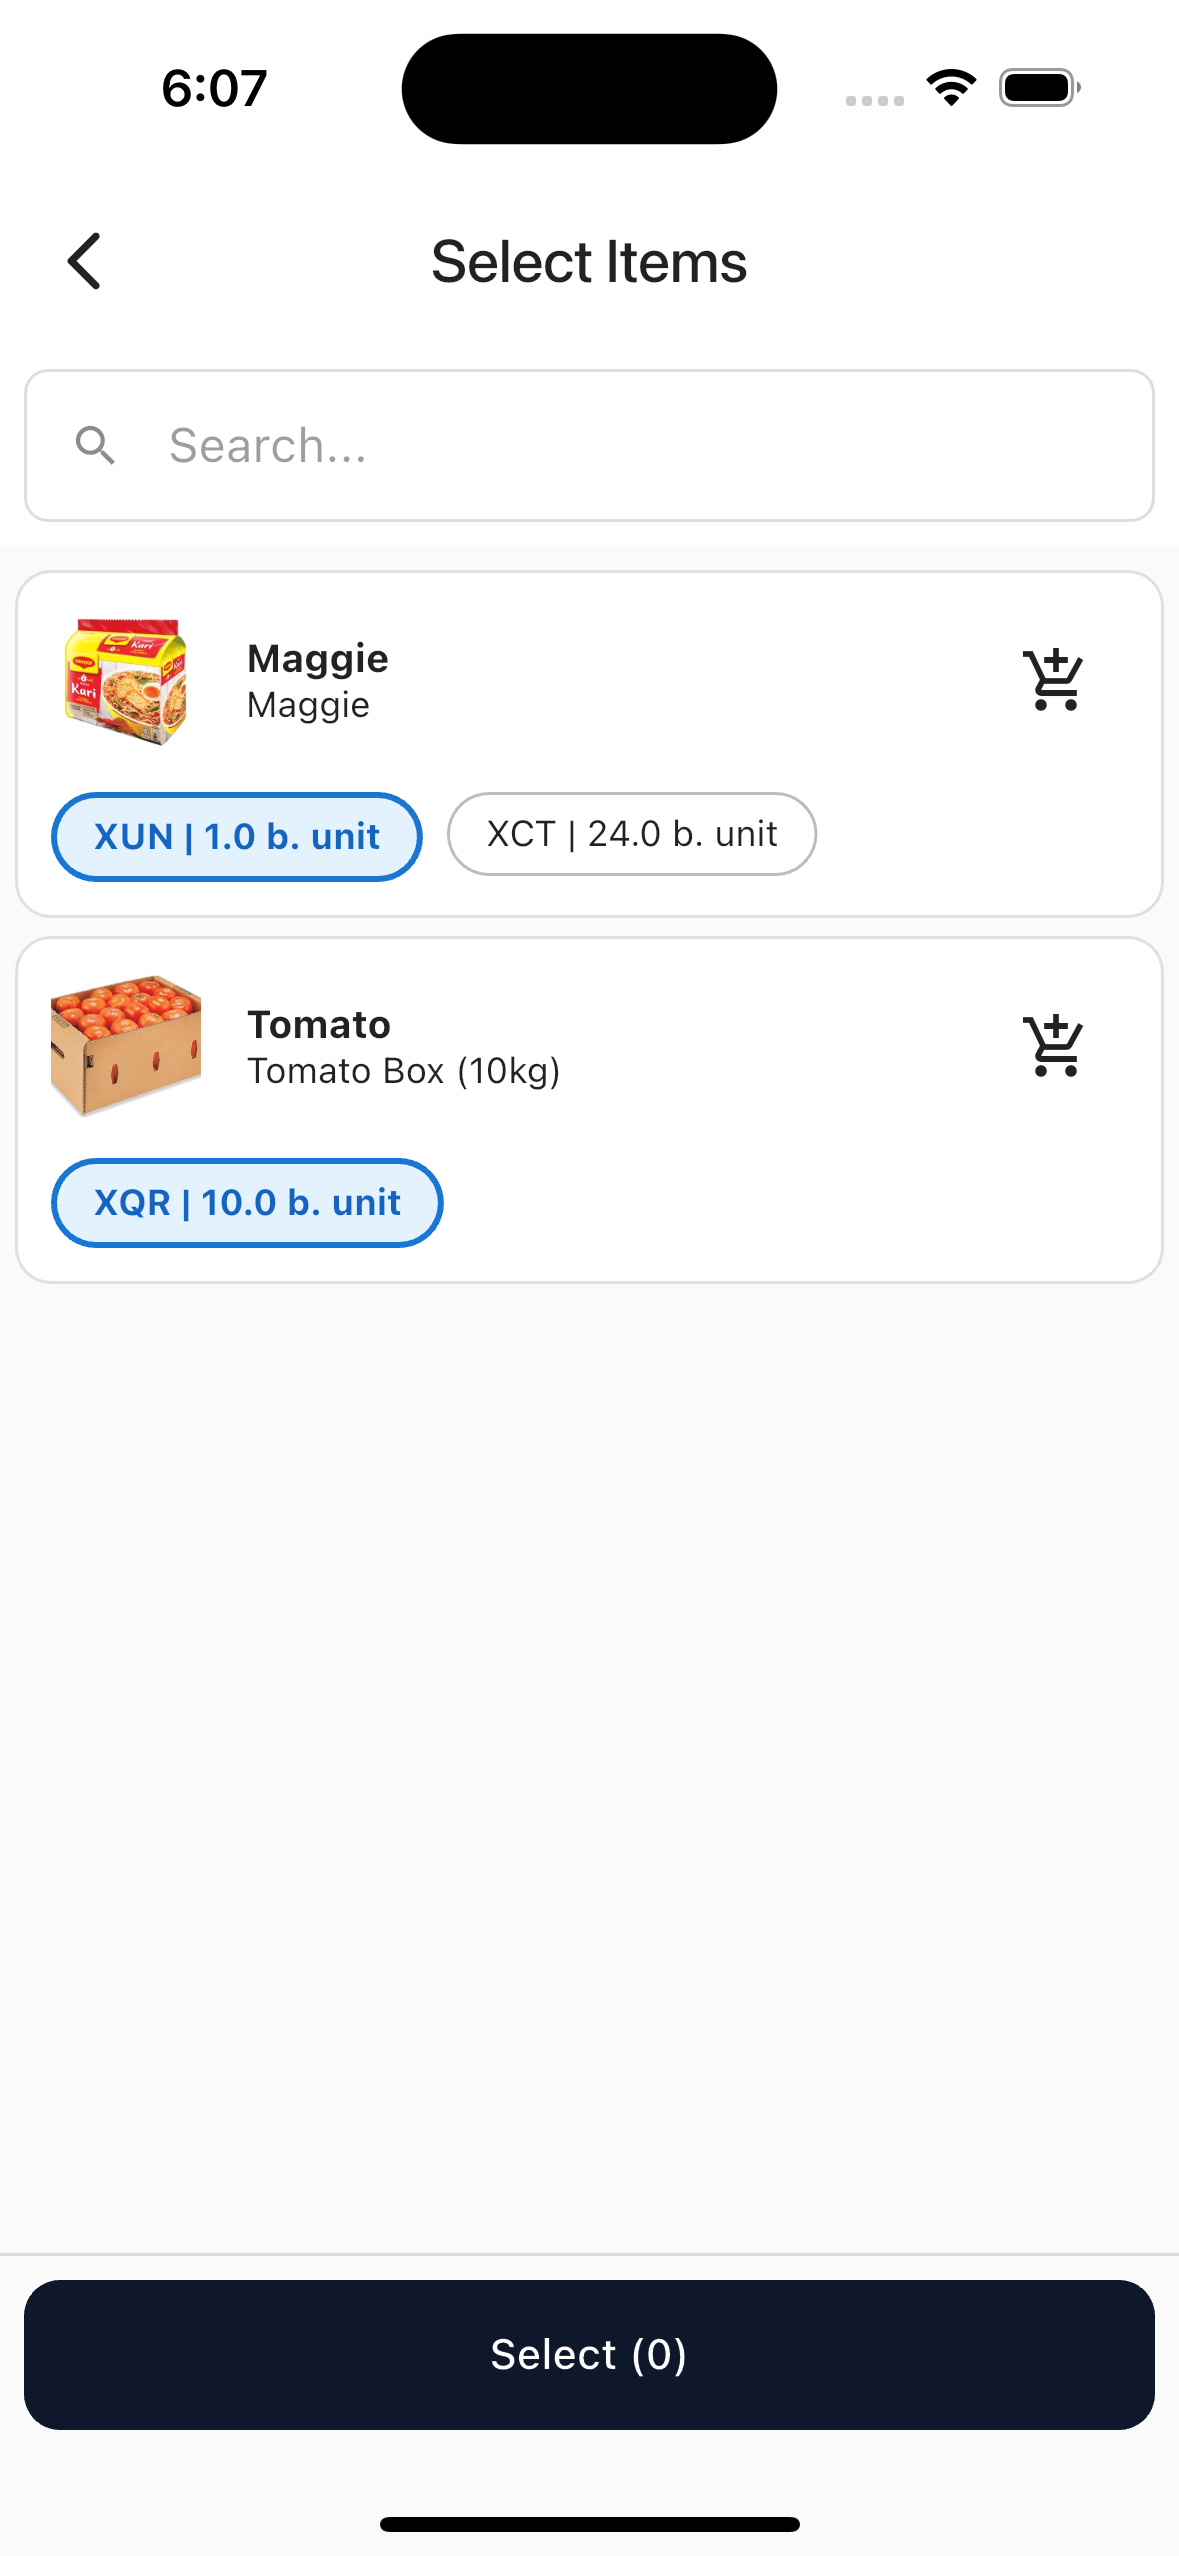Tap the home indicator bar

point(589,2524)
